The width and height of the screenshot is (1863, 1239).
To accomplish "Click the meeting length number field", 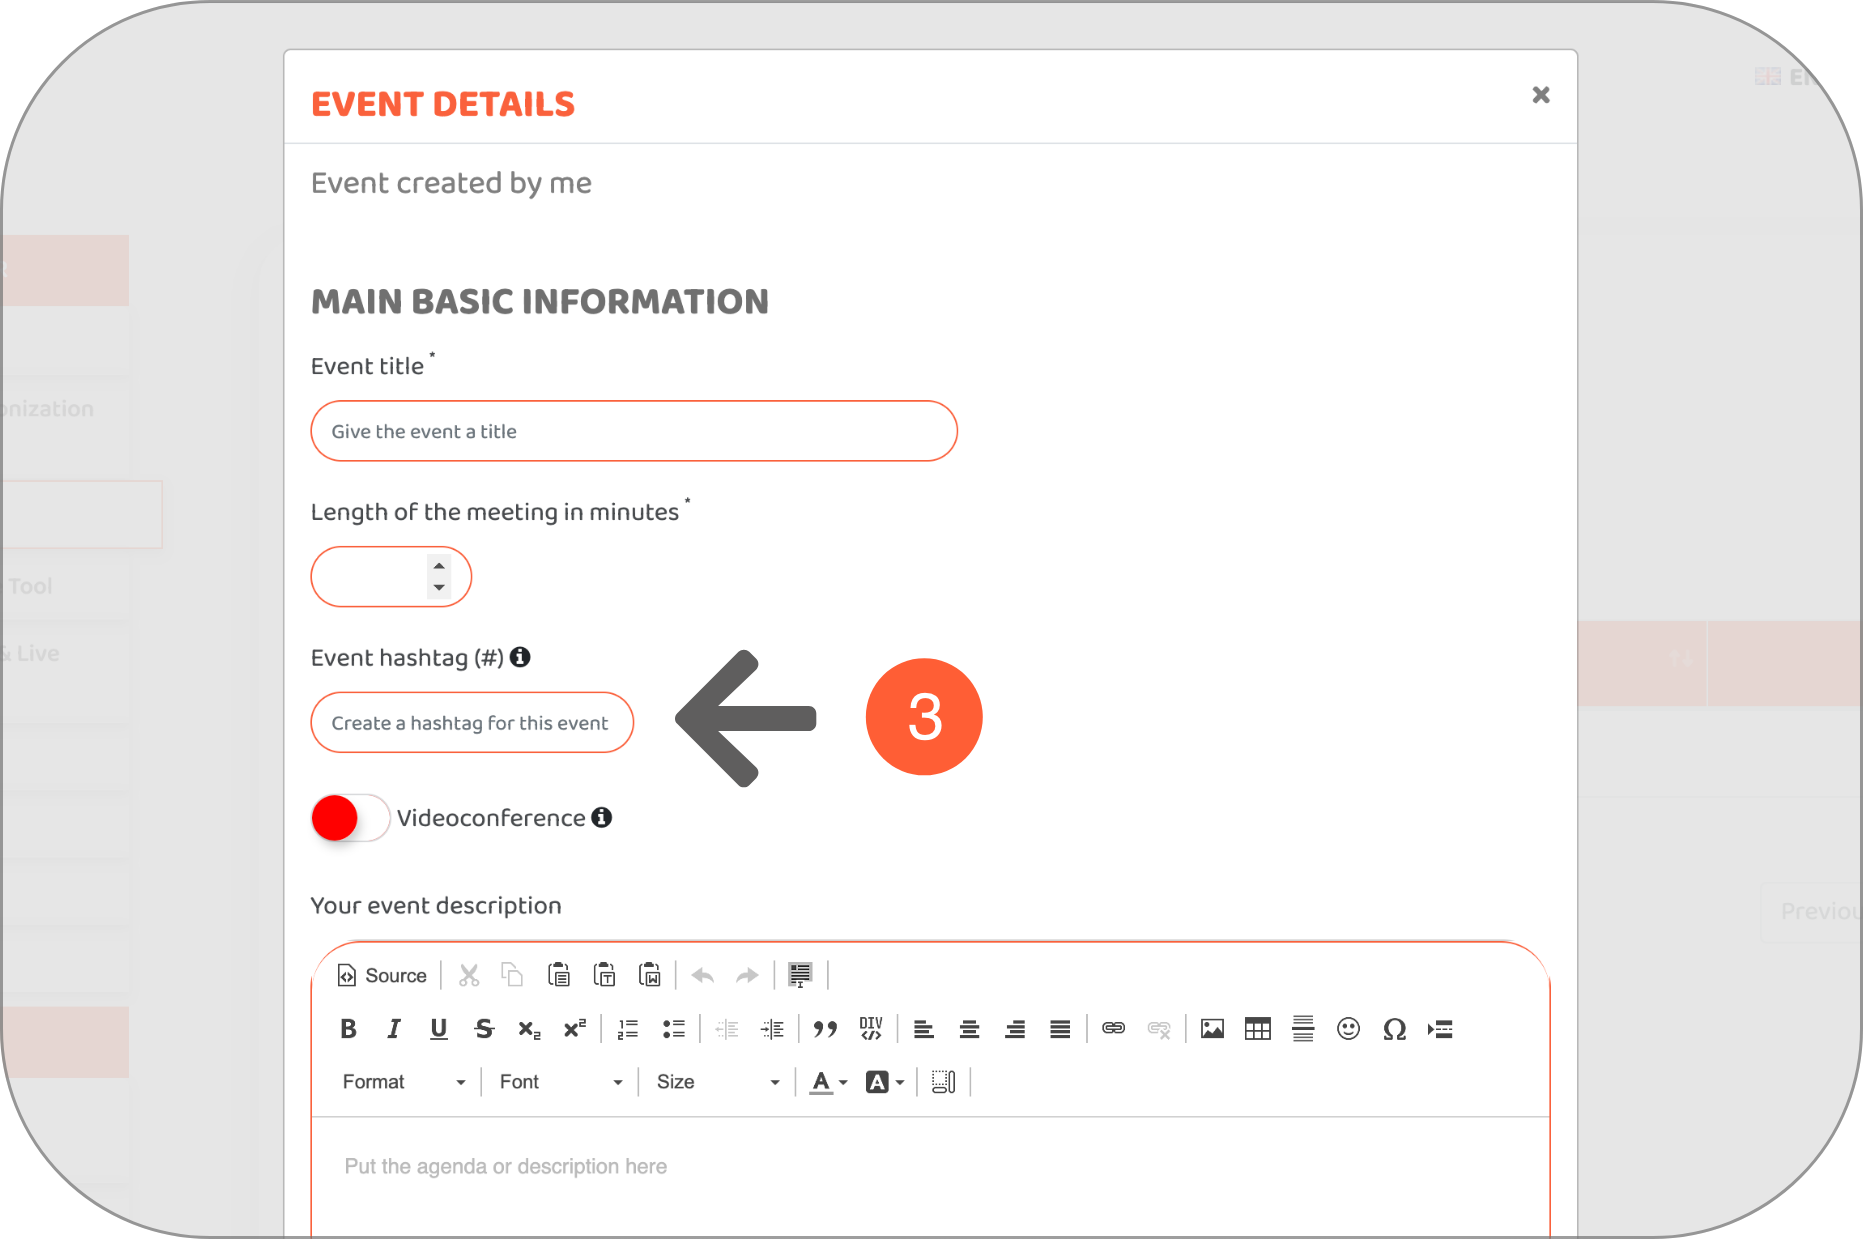I will click(x=391, y=577).
